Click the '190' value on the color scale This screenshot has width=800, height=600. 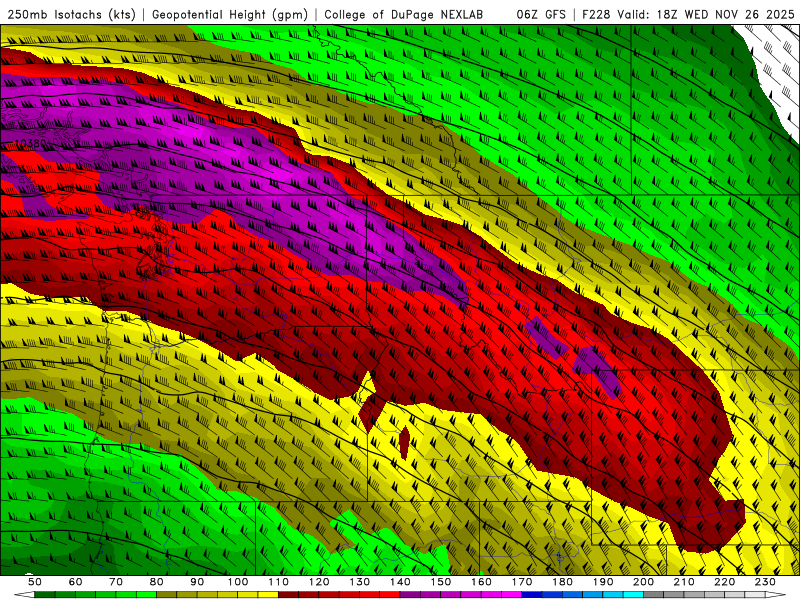pos(603,582)
